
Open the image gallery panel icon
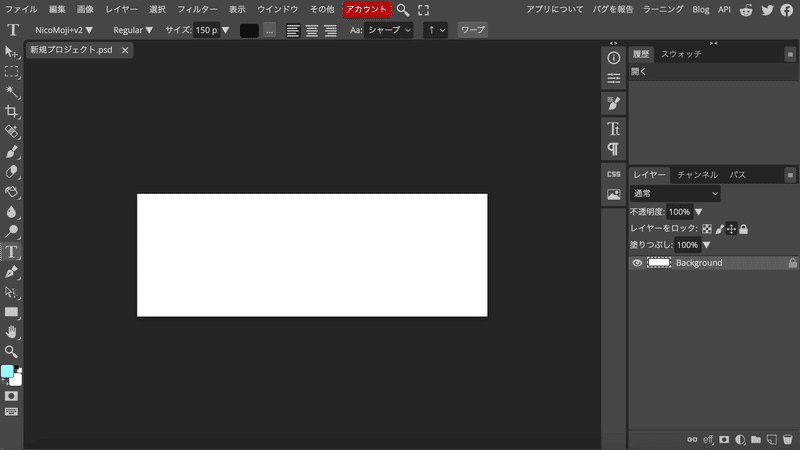[614, 194]
